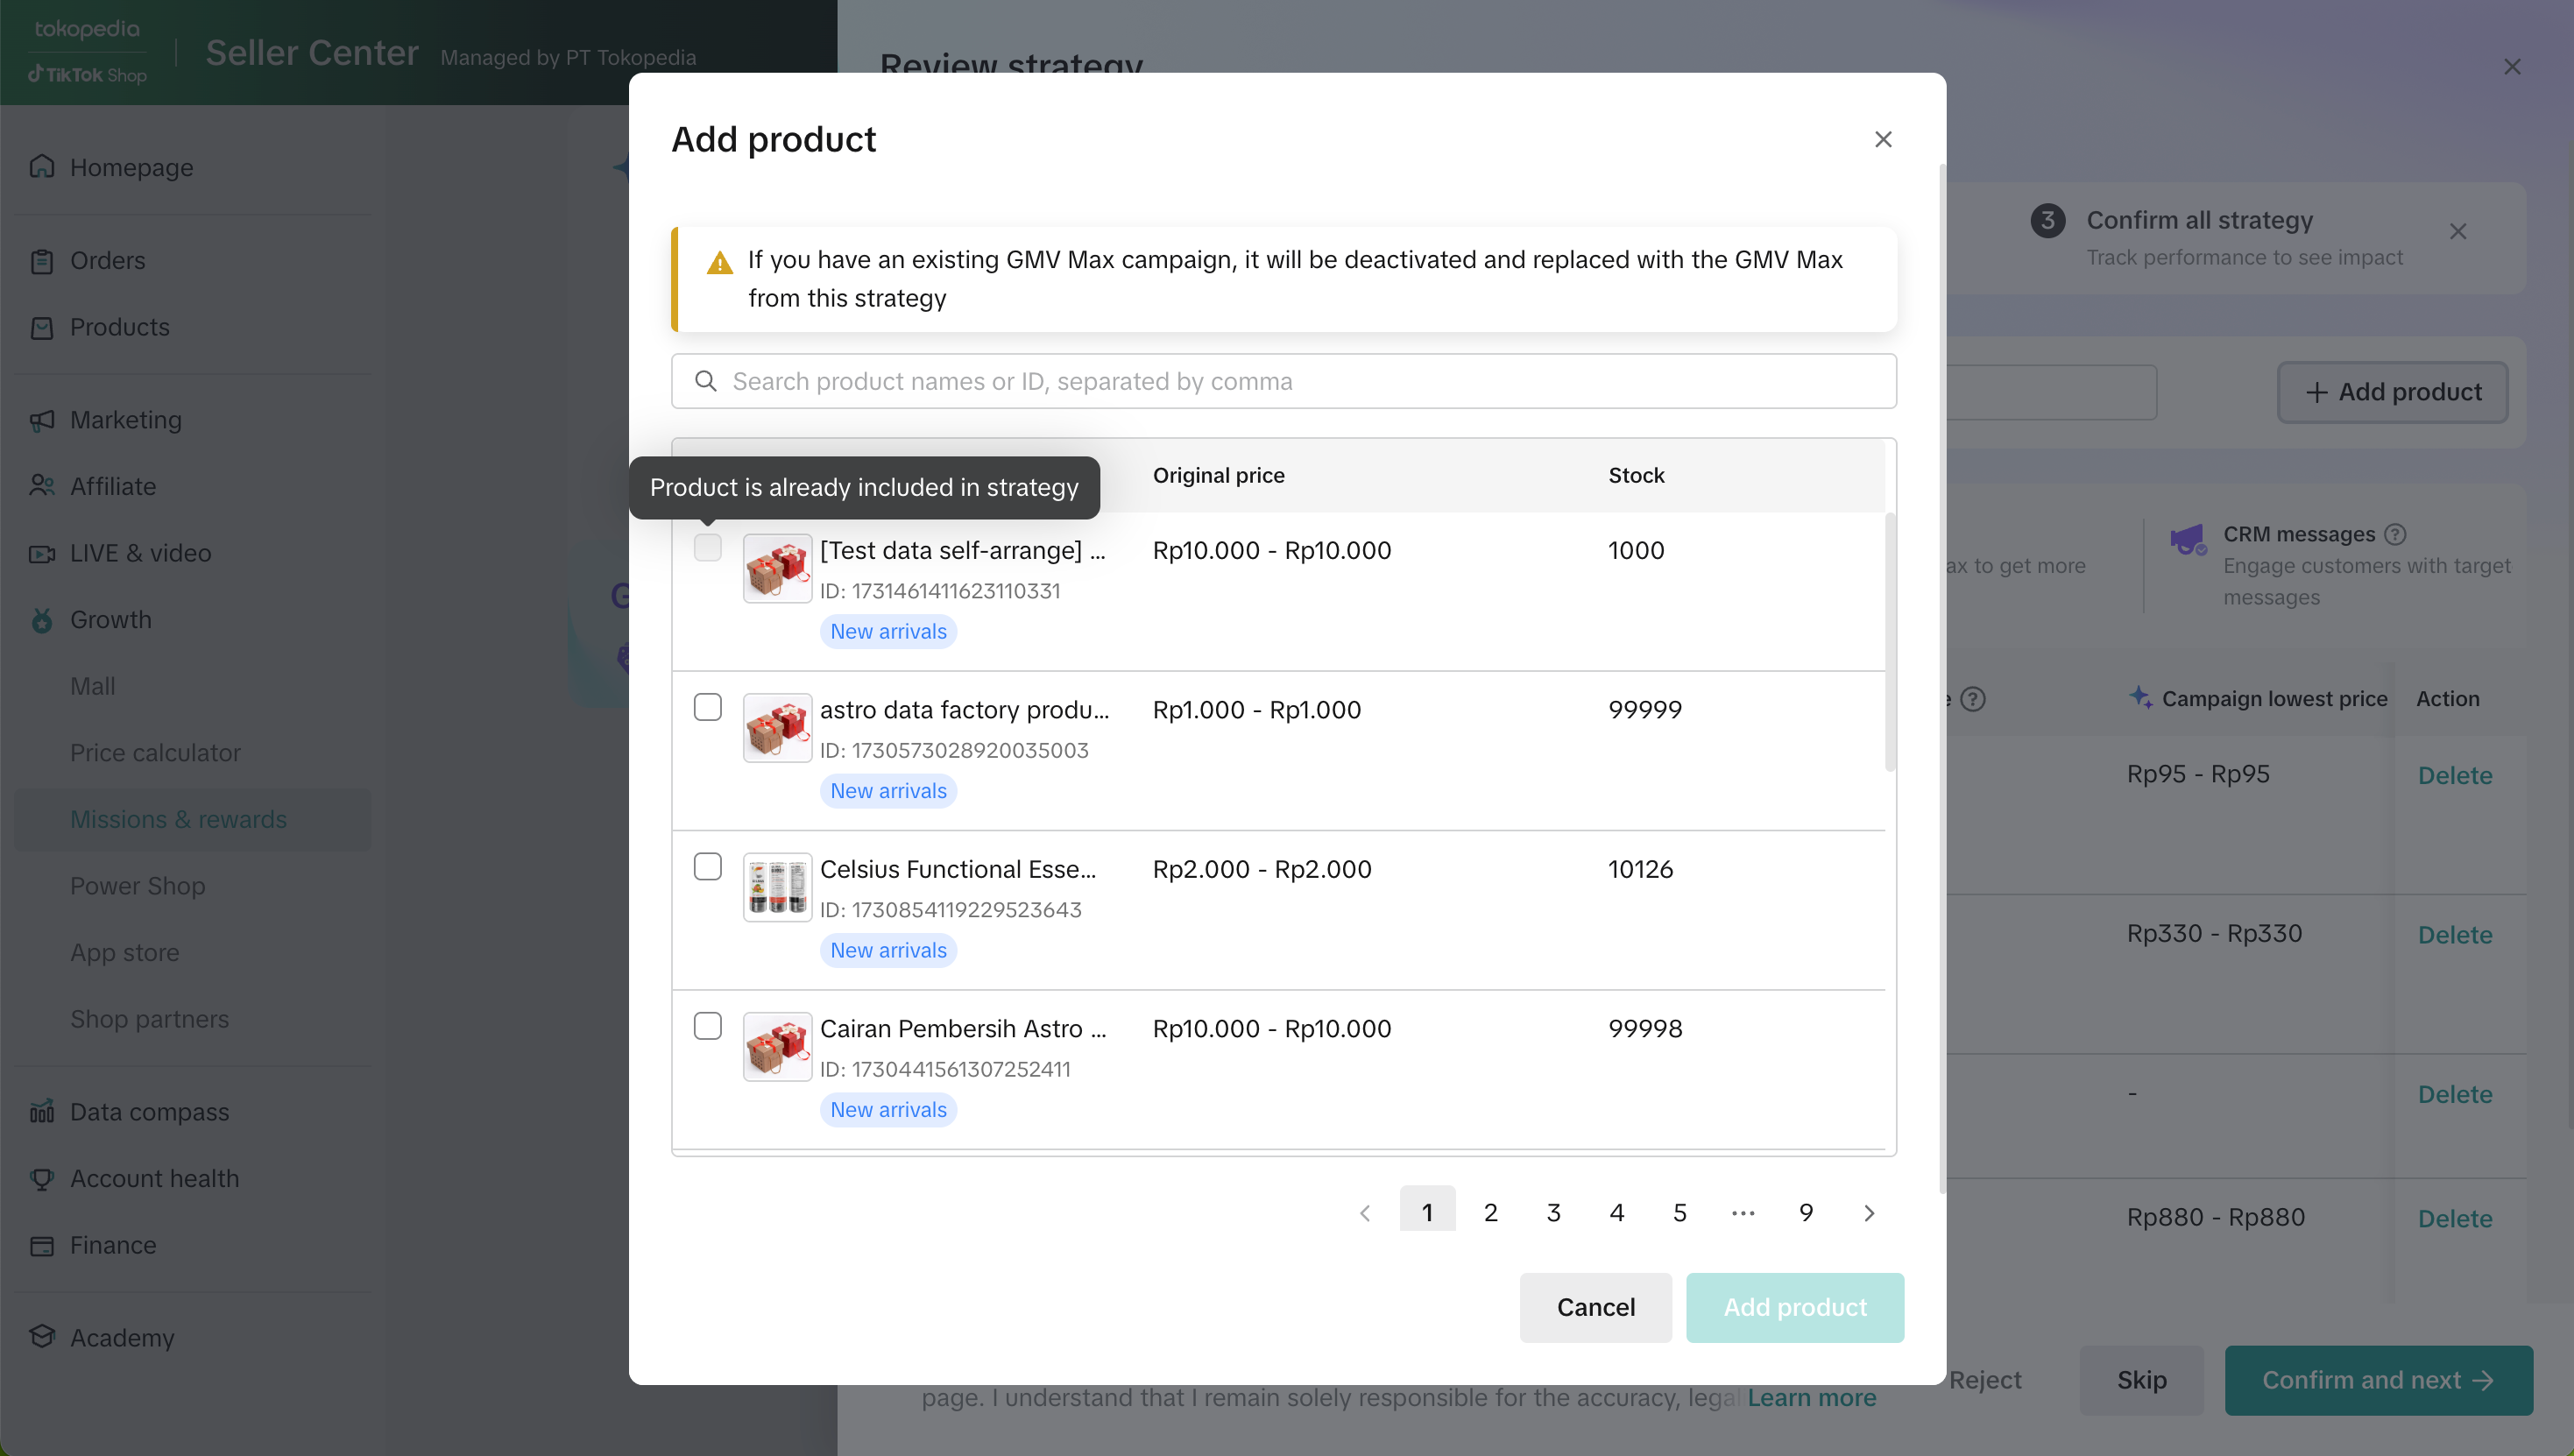The height and width of the screenshot is (1456, 2574).
Task: Click the product list vertical scrollbar
Action: [x=1889, y=642]
